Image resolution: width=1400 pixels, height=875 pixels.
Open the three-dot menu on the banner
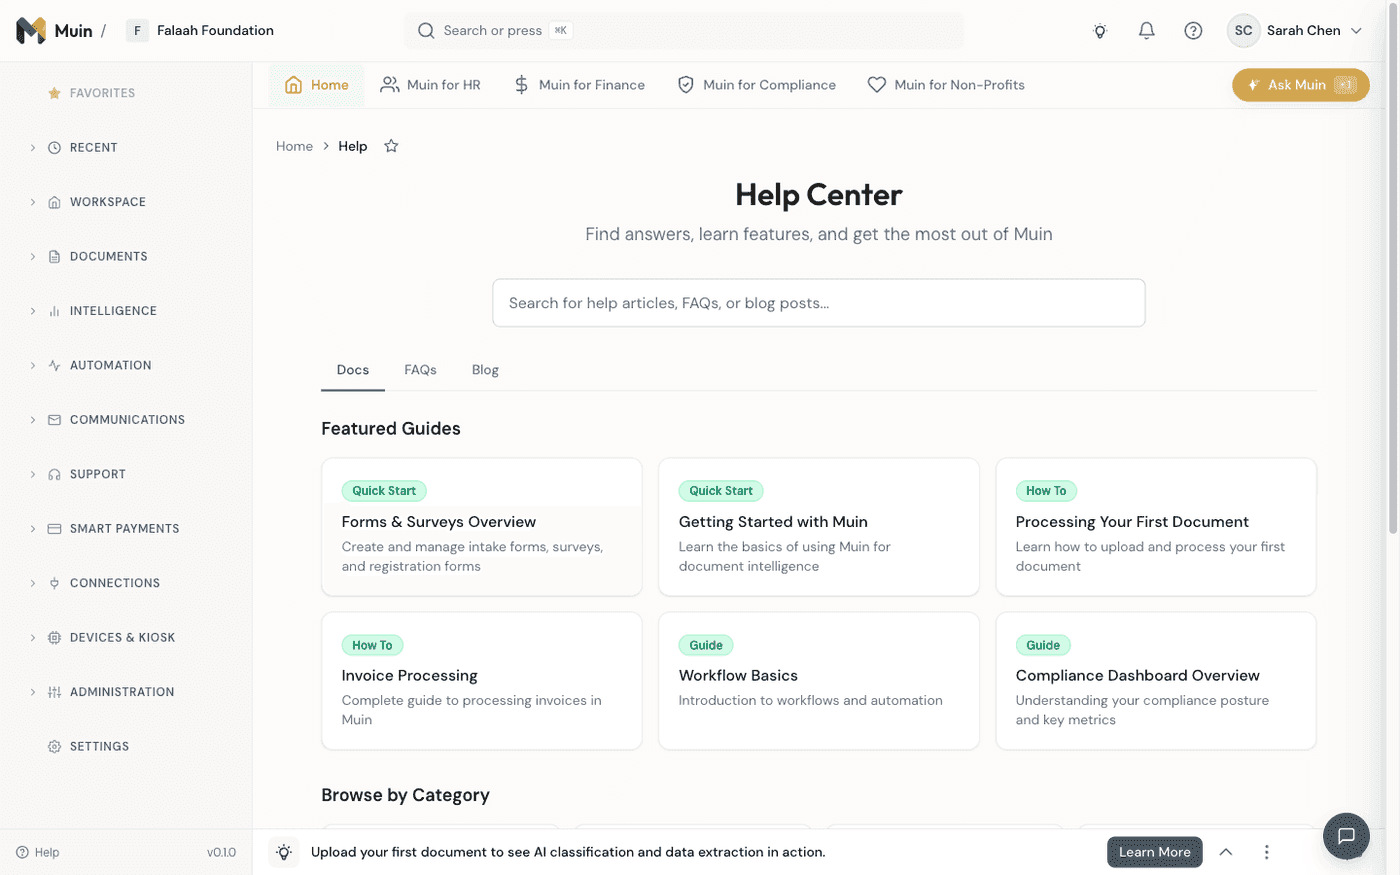coord(1266,852)
